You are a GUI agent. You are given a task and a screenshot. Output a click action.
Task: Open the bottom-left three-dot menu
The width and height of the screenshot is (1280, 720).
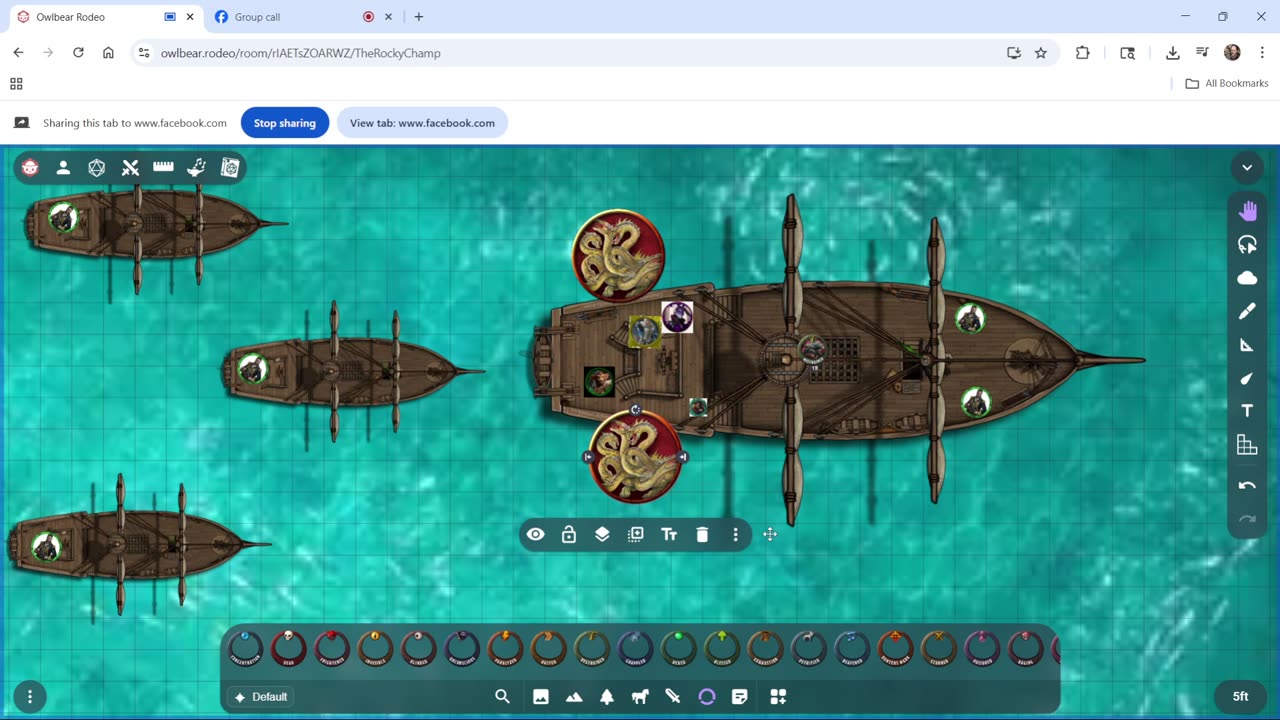tap(30, 697)
